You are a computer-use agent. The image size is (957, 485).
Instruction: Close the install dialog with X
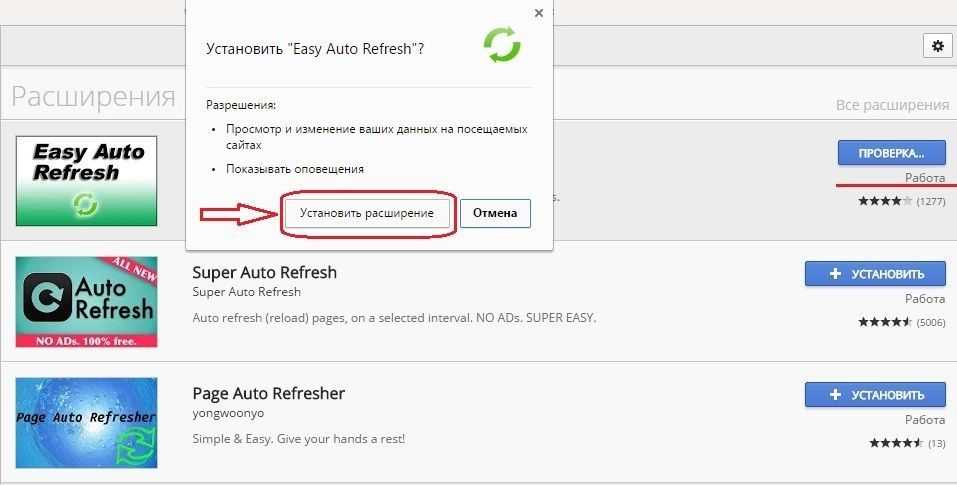[538, 13]
